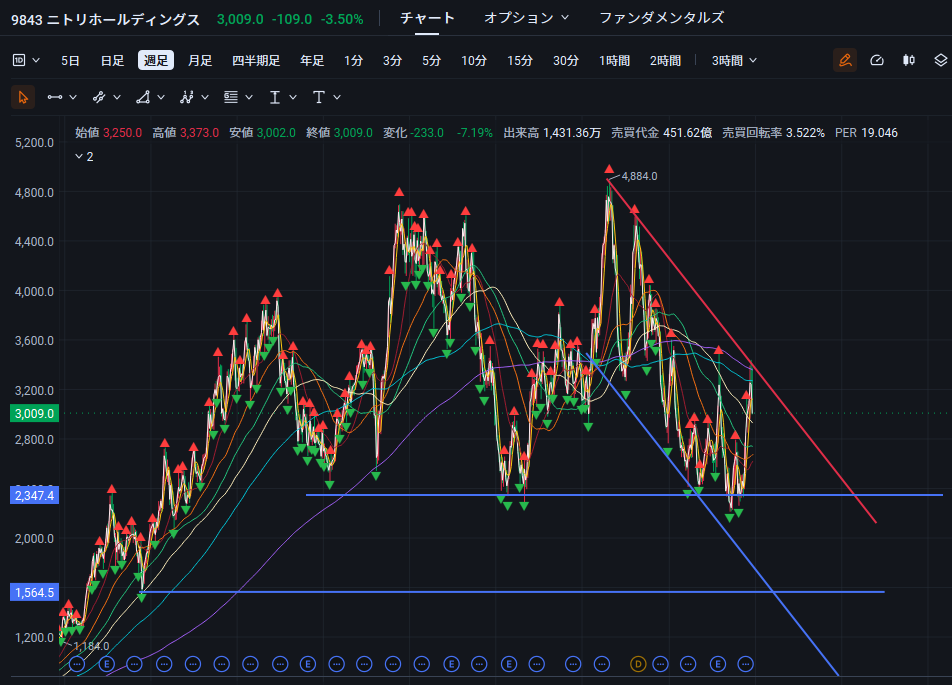Viewport: 952px width, 685px height.
Task: Click the 1,184.0 low price annotation
Action: (x=91, y=646)
